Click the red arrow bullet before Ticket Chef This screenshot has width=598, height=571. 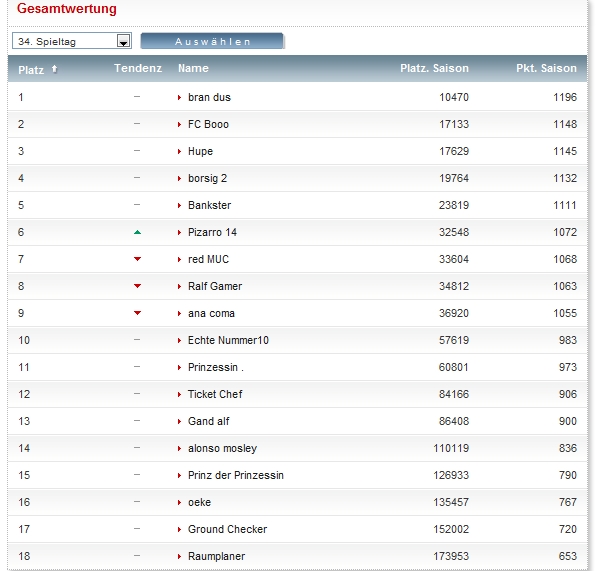(179, 394)
